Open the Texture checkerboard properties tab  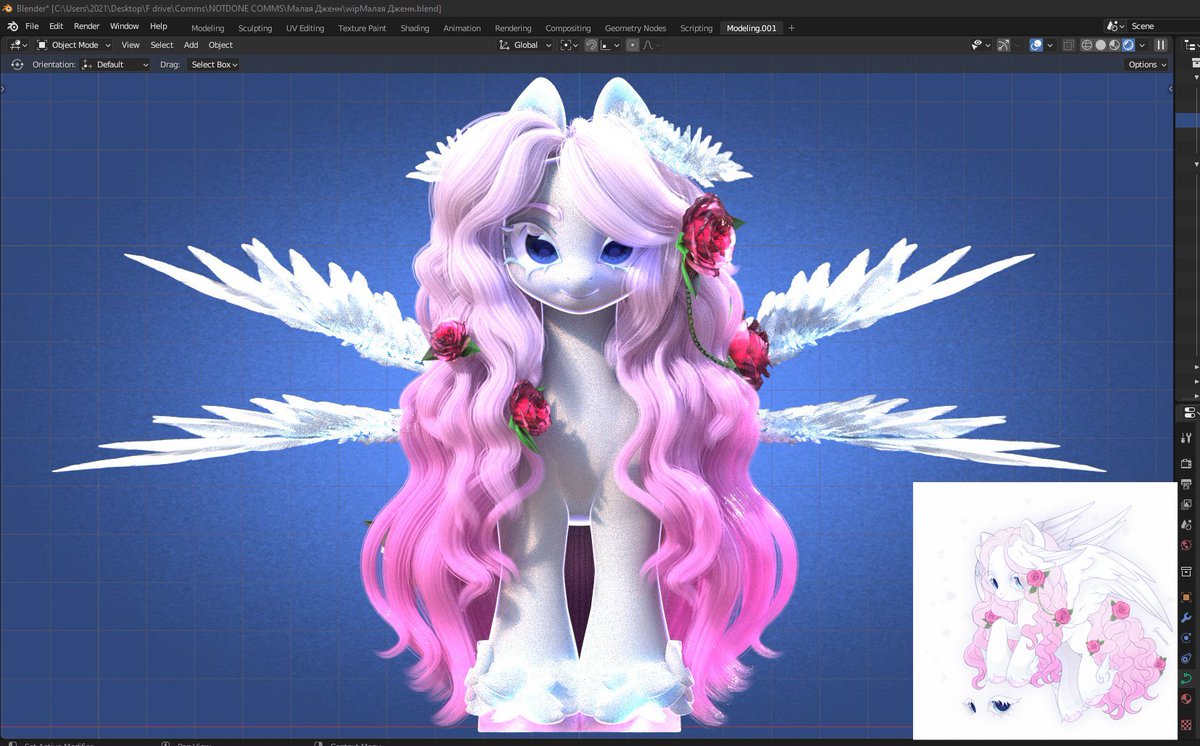pos(1186,725)
